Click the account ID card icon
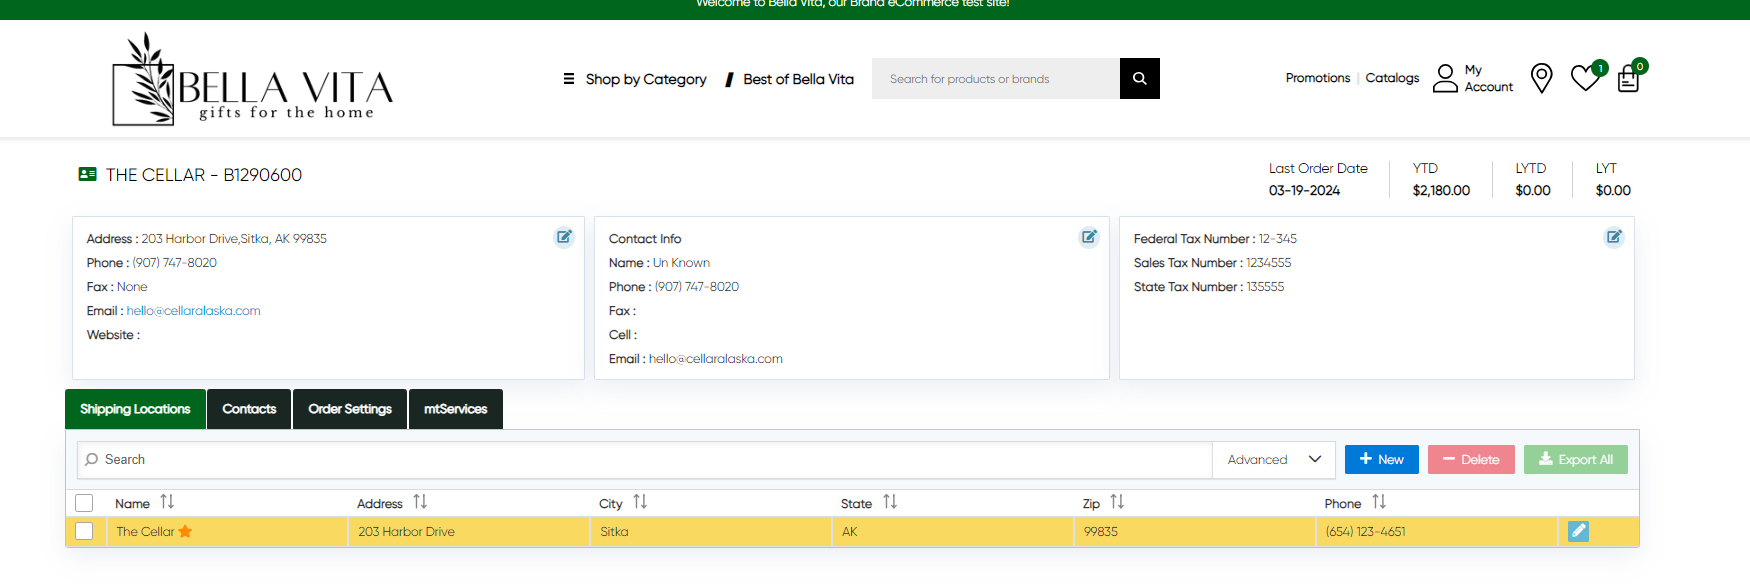This screenshot has width=1750, height=585. (88, 174)
